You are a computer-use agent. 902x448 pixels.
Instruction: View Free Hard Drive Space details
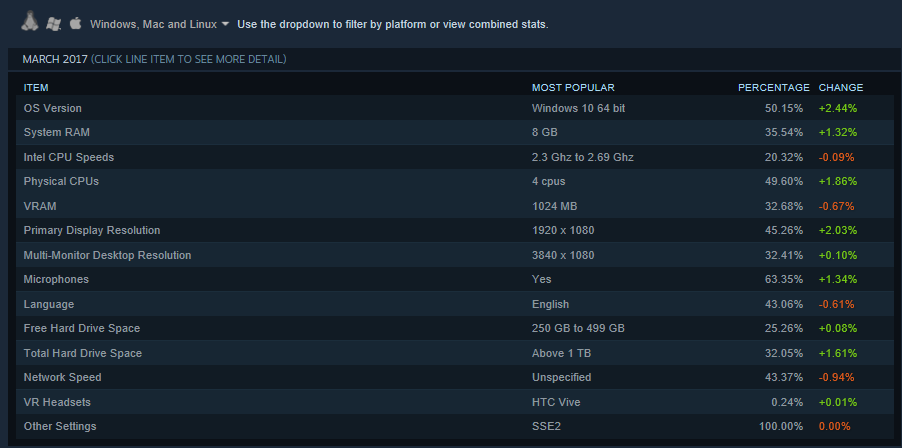[82, 328]
